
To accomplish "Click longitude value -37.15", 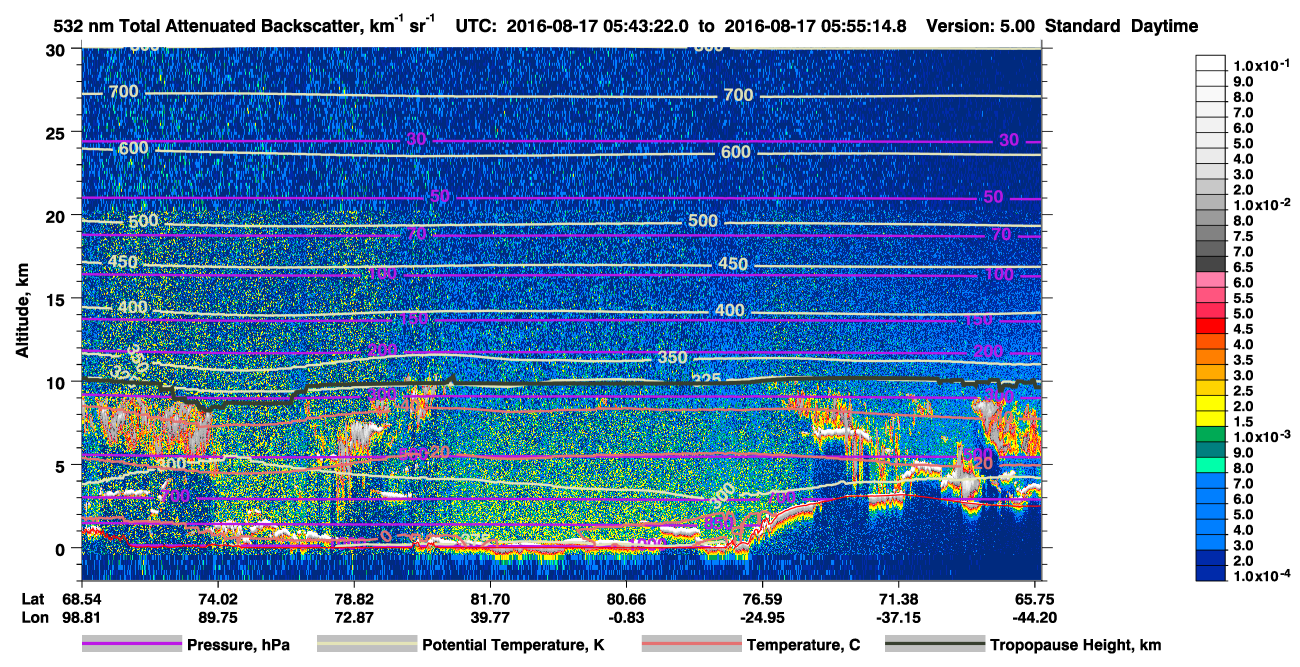I will 898,618.
